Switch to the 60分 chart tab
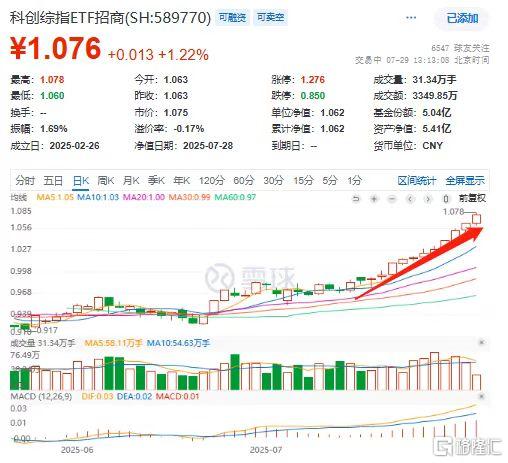This screenshot has height=463, width=508. [243, 180]
